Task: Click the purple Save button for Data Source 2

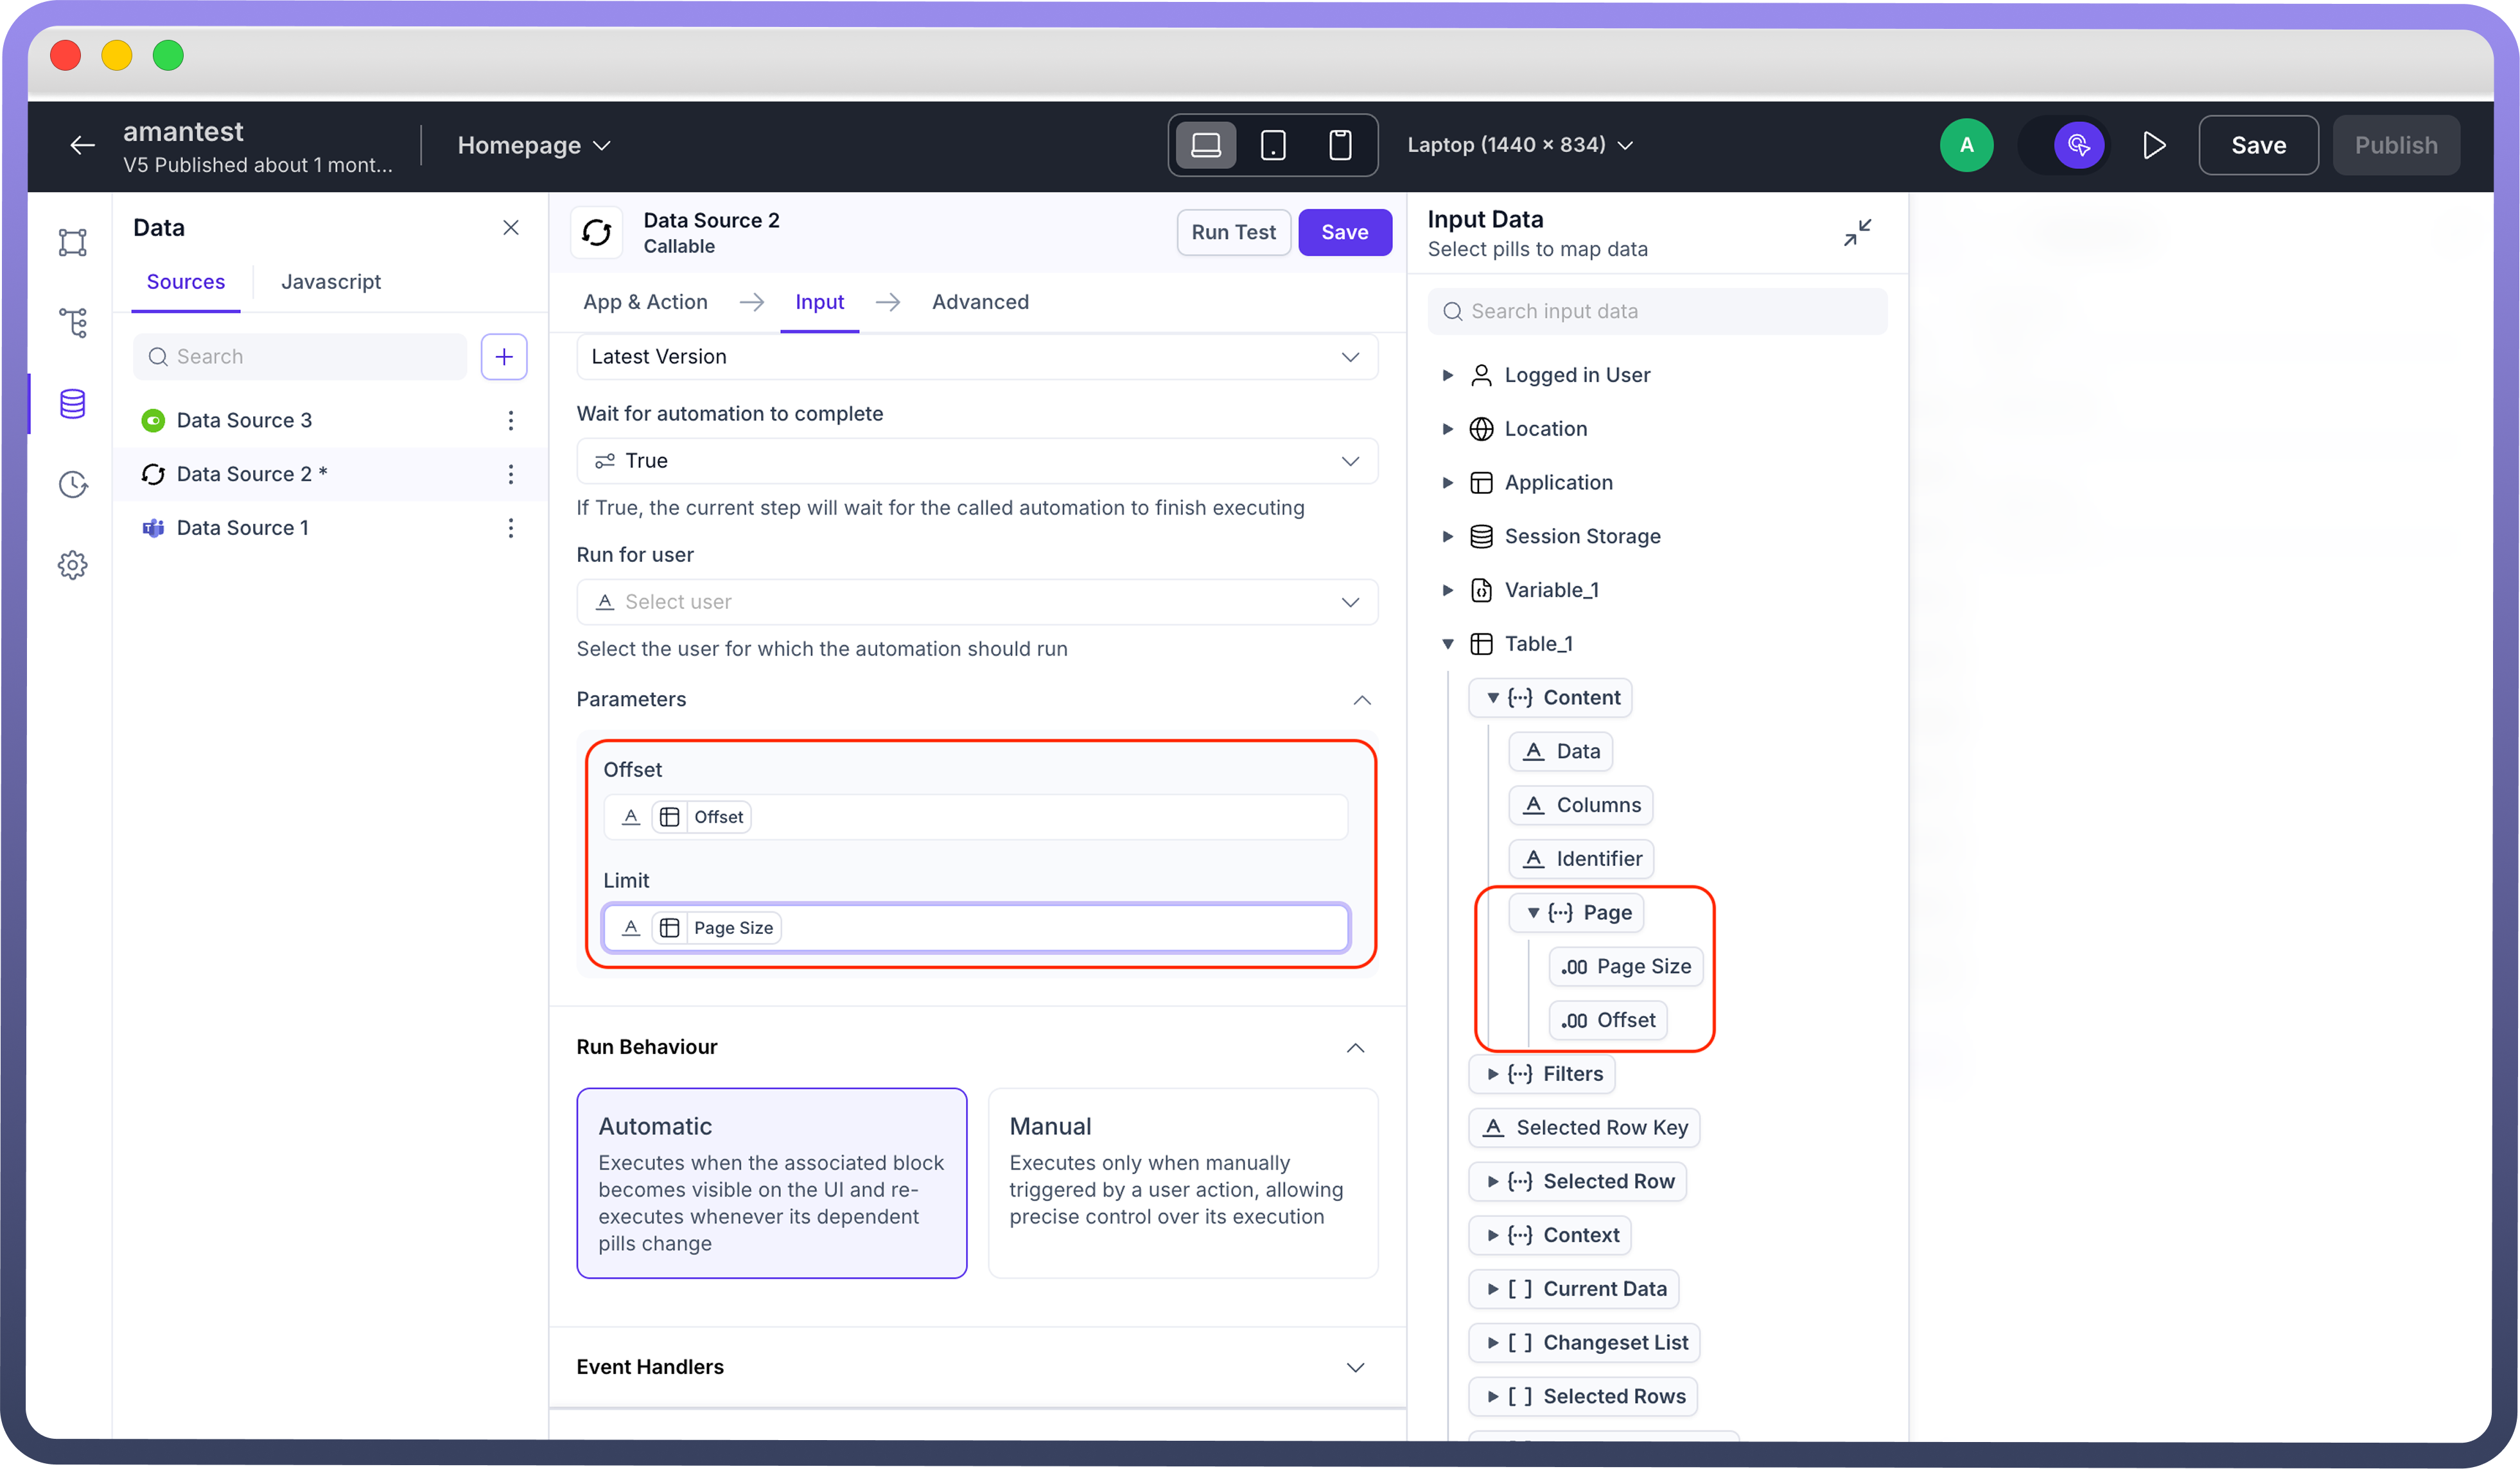Action: click(1344, 232)
